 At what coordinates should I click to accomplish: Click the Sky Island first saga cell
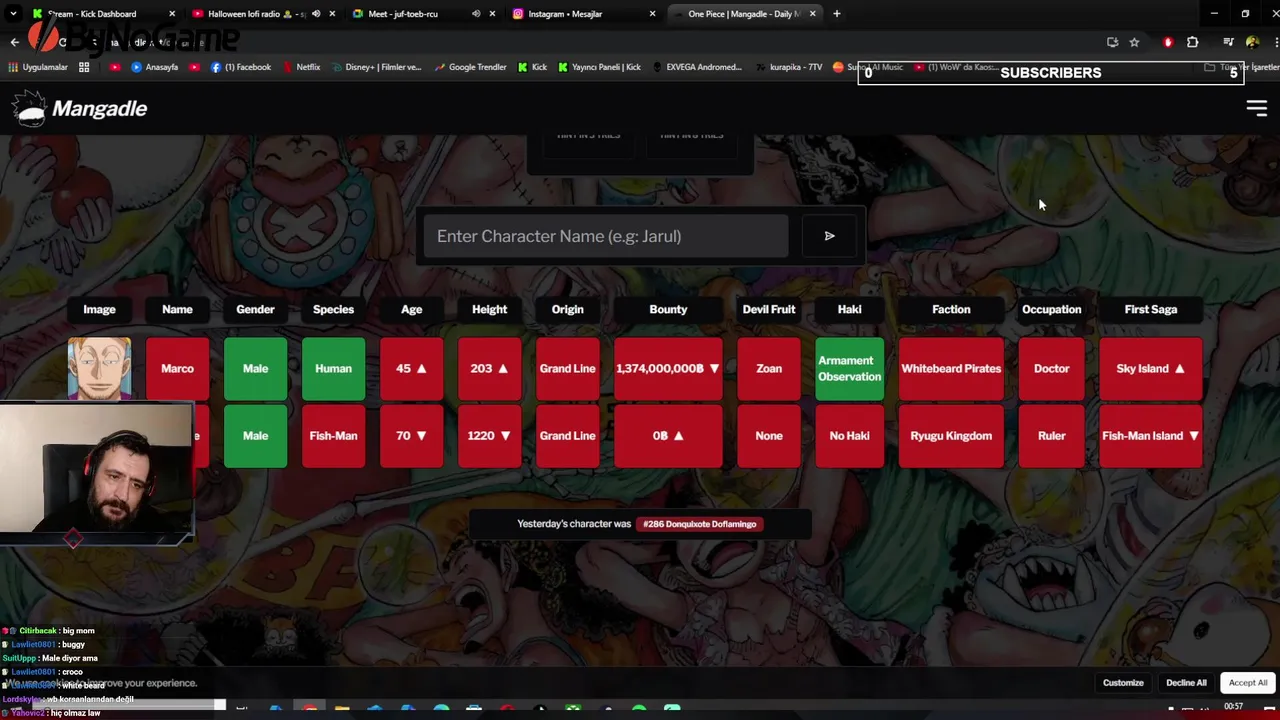(x=1151, y=369)
